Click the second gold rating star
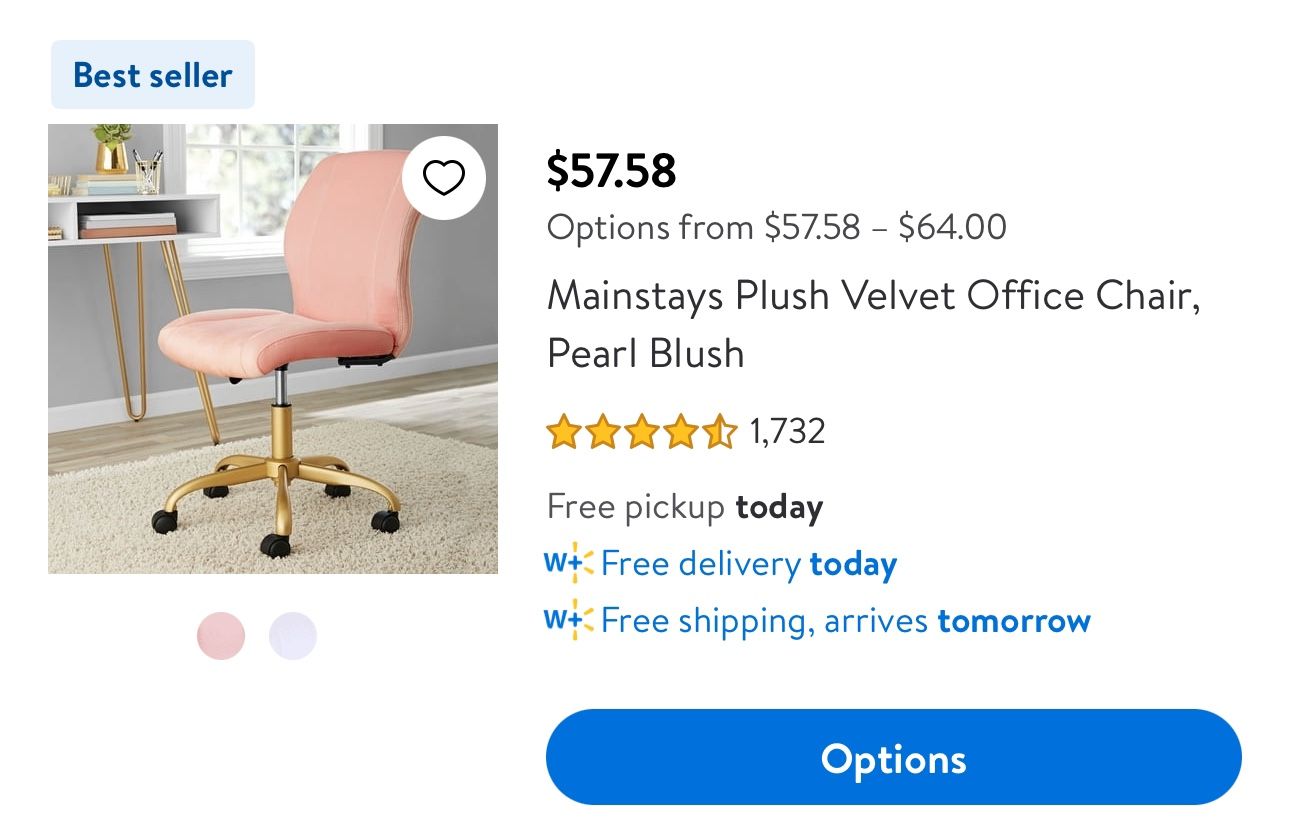 602,433
